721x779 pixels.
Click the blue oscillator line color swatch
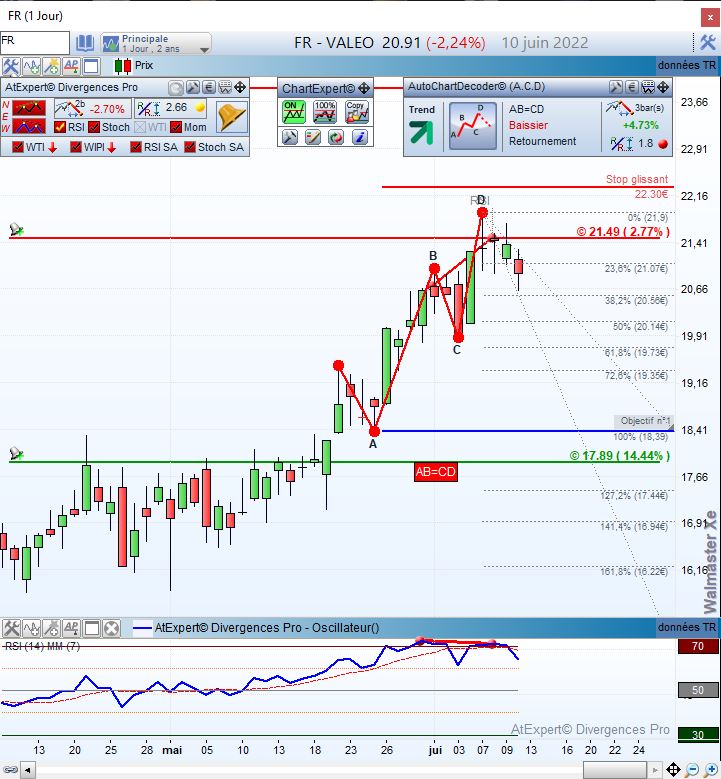pyautogui.click(x=142, y=628)
